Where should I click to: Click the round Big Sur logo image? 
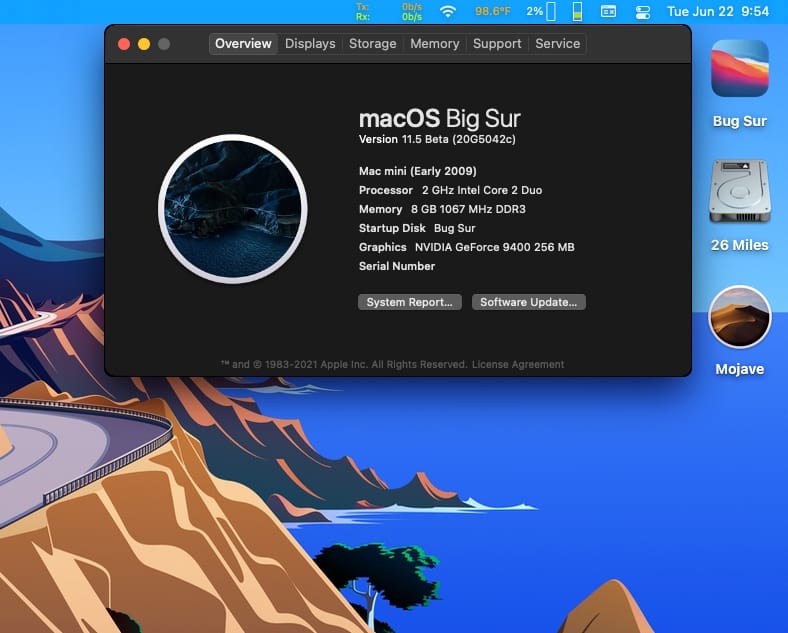click(233, 208)
